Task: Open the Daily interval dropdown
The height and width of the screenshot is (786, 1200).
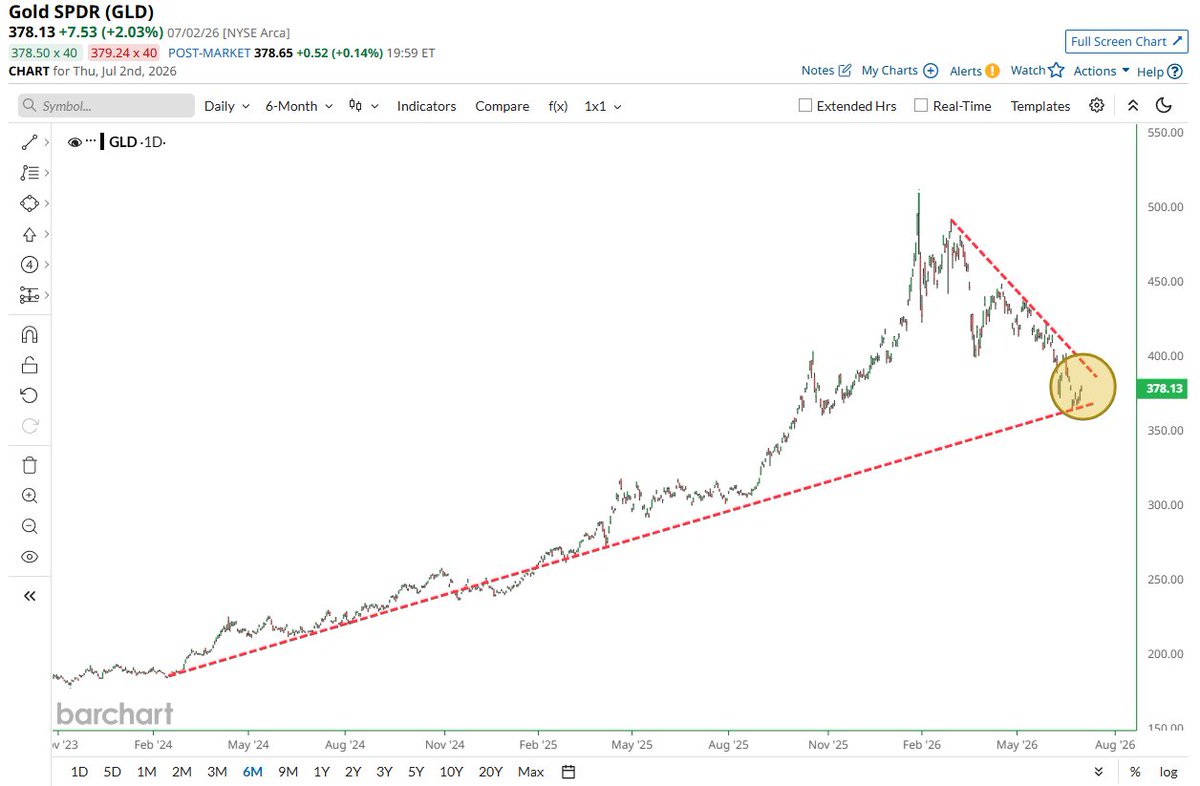Action: point(227,105)
